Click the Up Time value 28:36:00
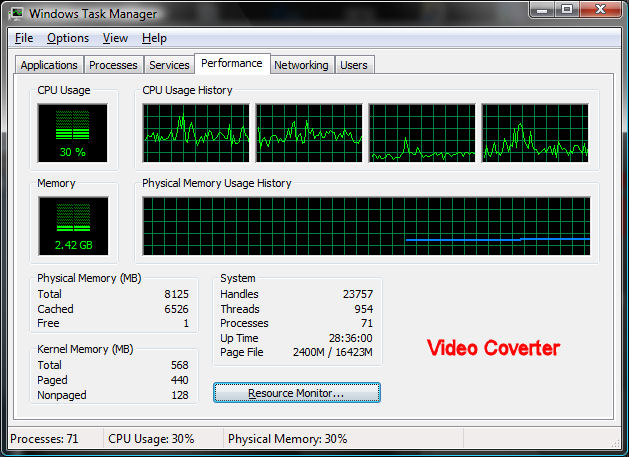 pos(351,338)
